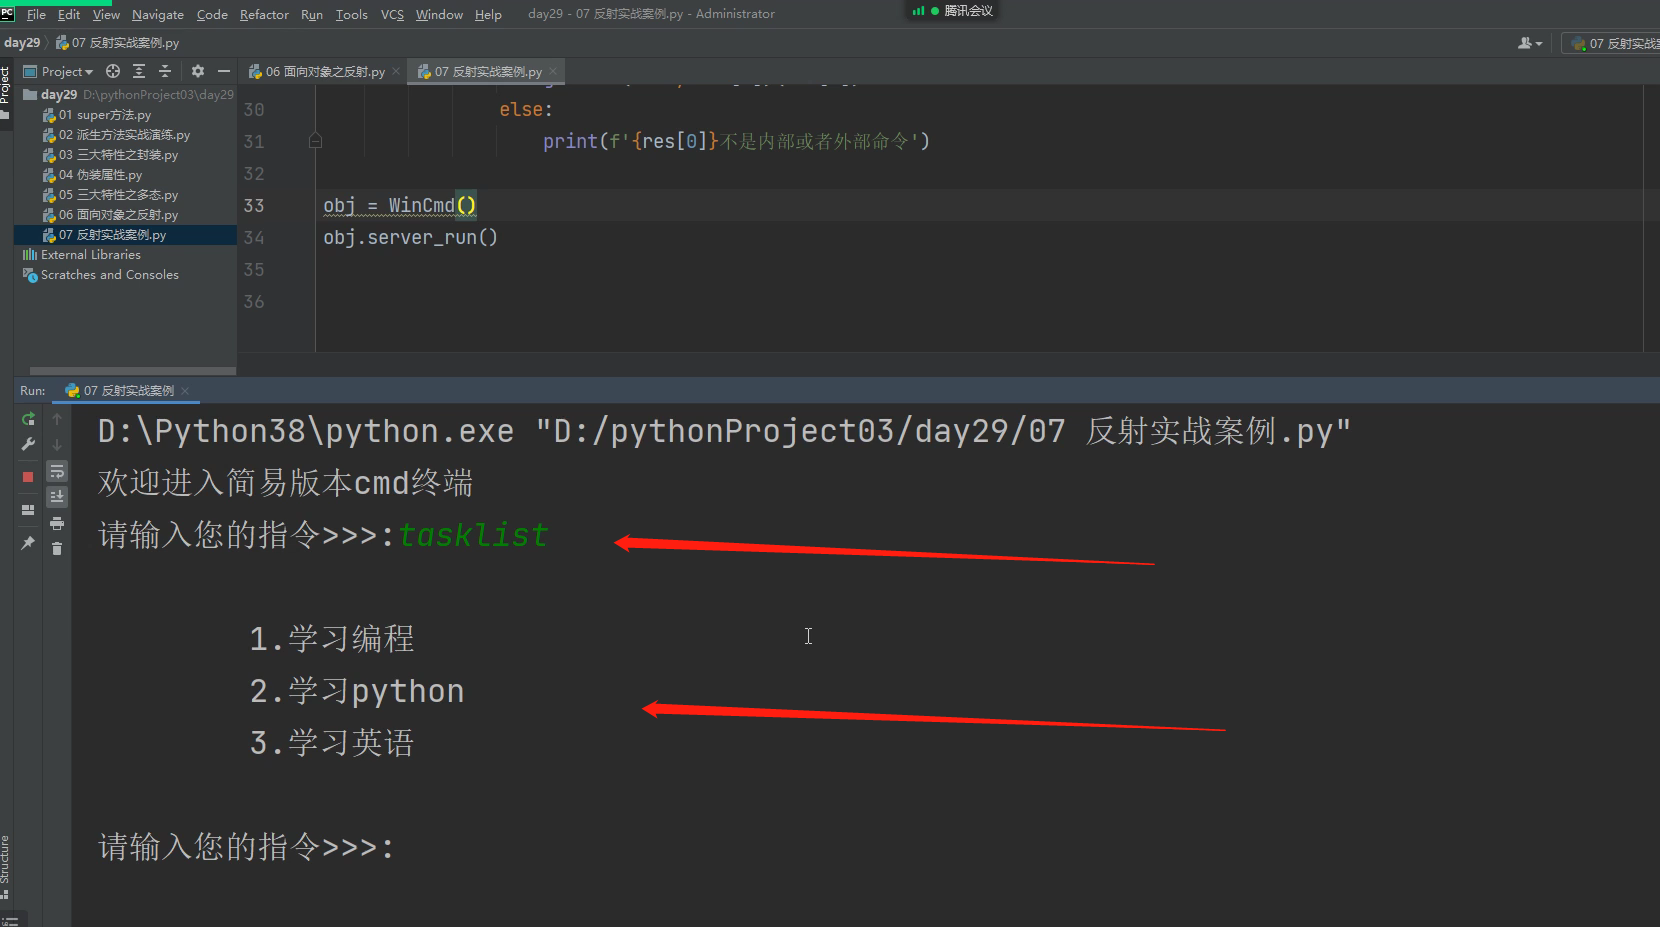Click the Project panel horizontal scrollbar
The image size is (1660, 927).
pyautogui.click(x=133, y=370)
